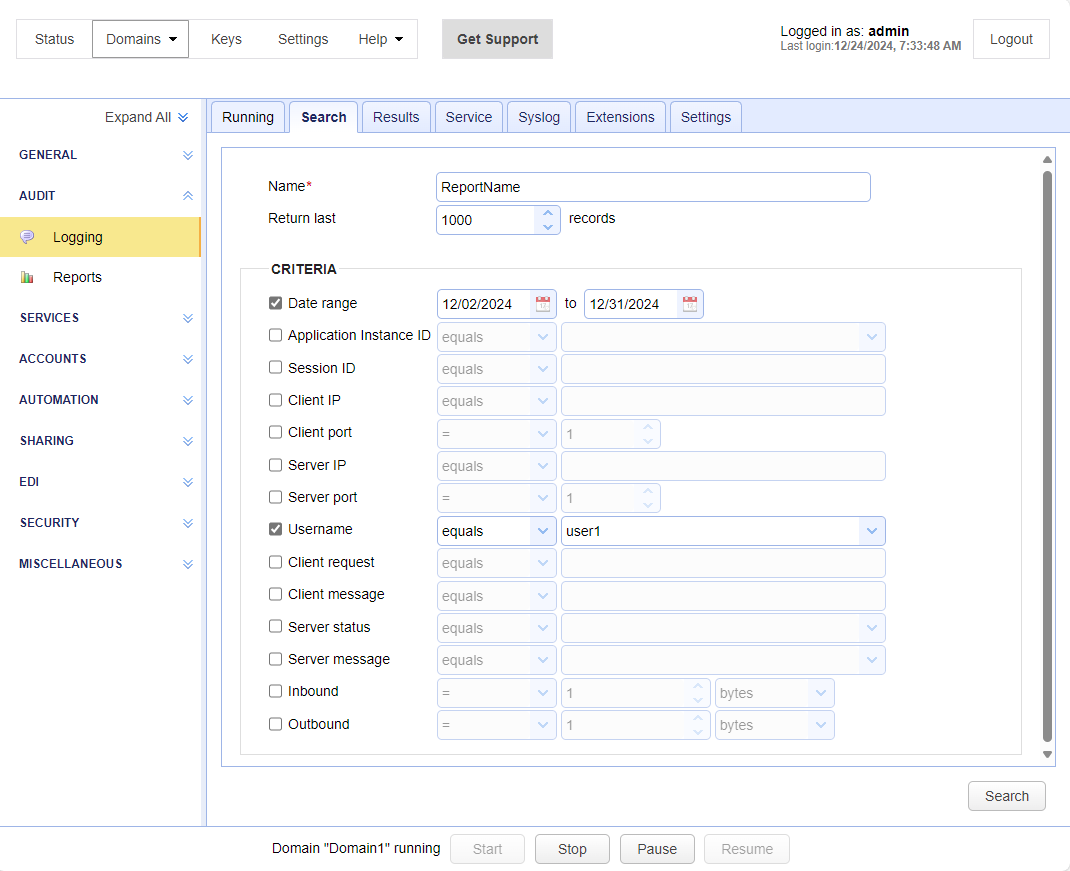This screenshot has width=1070, height=871.
Task: Expand the SECURITY section chevron
Action: tap(188, 523)
